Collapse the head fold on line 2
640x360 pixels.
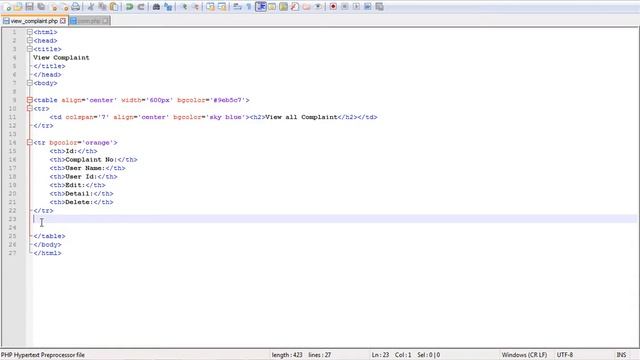pyautogui.click(x=30, y=40)
